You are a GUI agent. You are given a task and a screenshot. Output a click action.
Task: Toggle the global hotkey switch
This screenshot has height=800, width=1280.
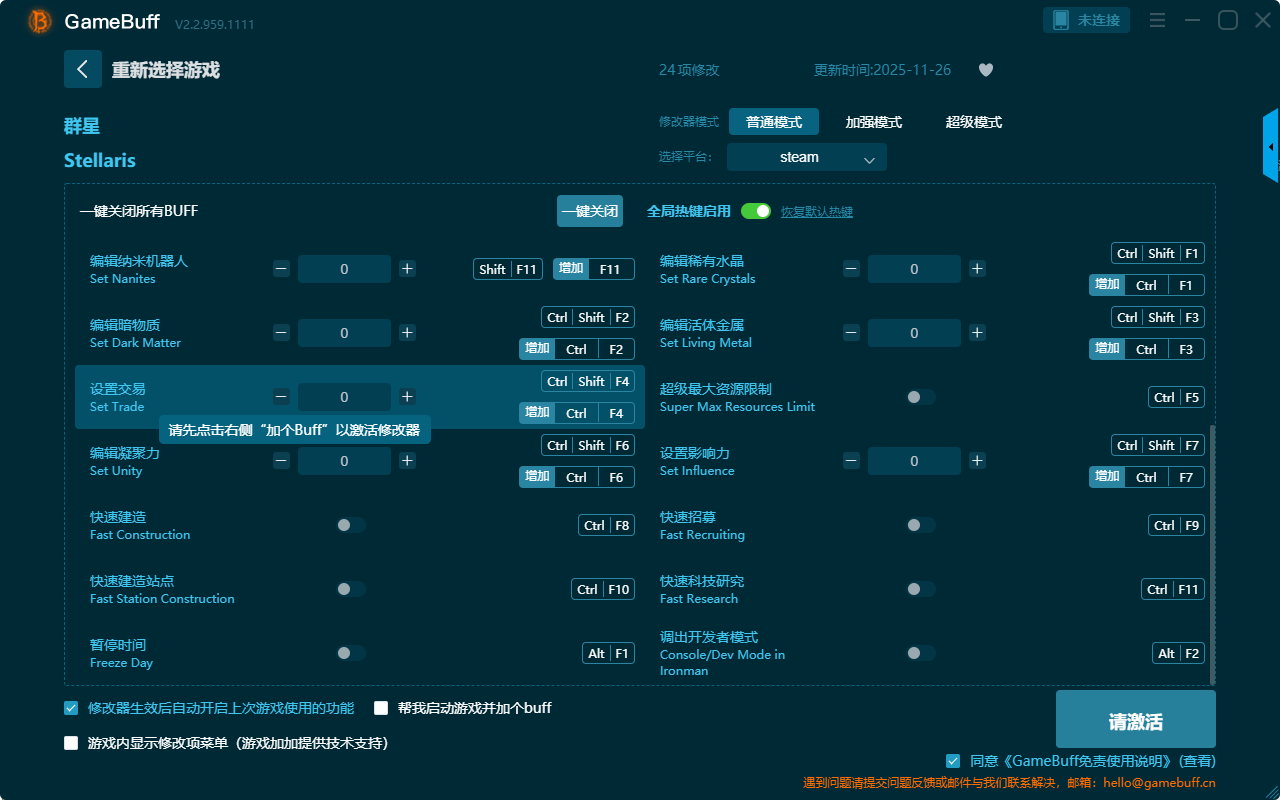coord(756,211)
